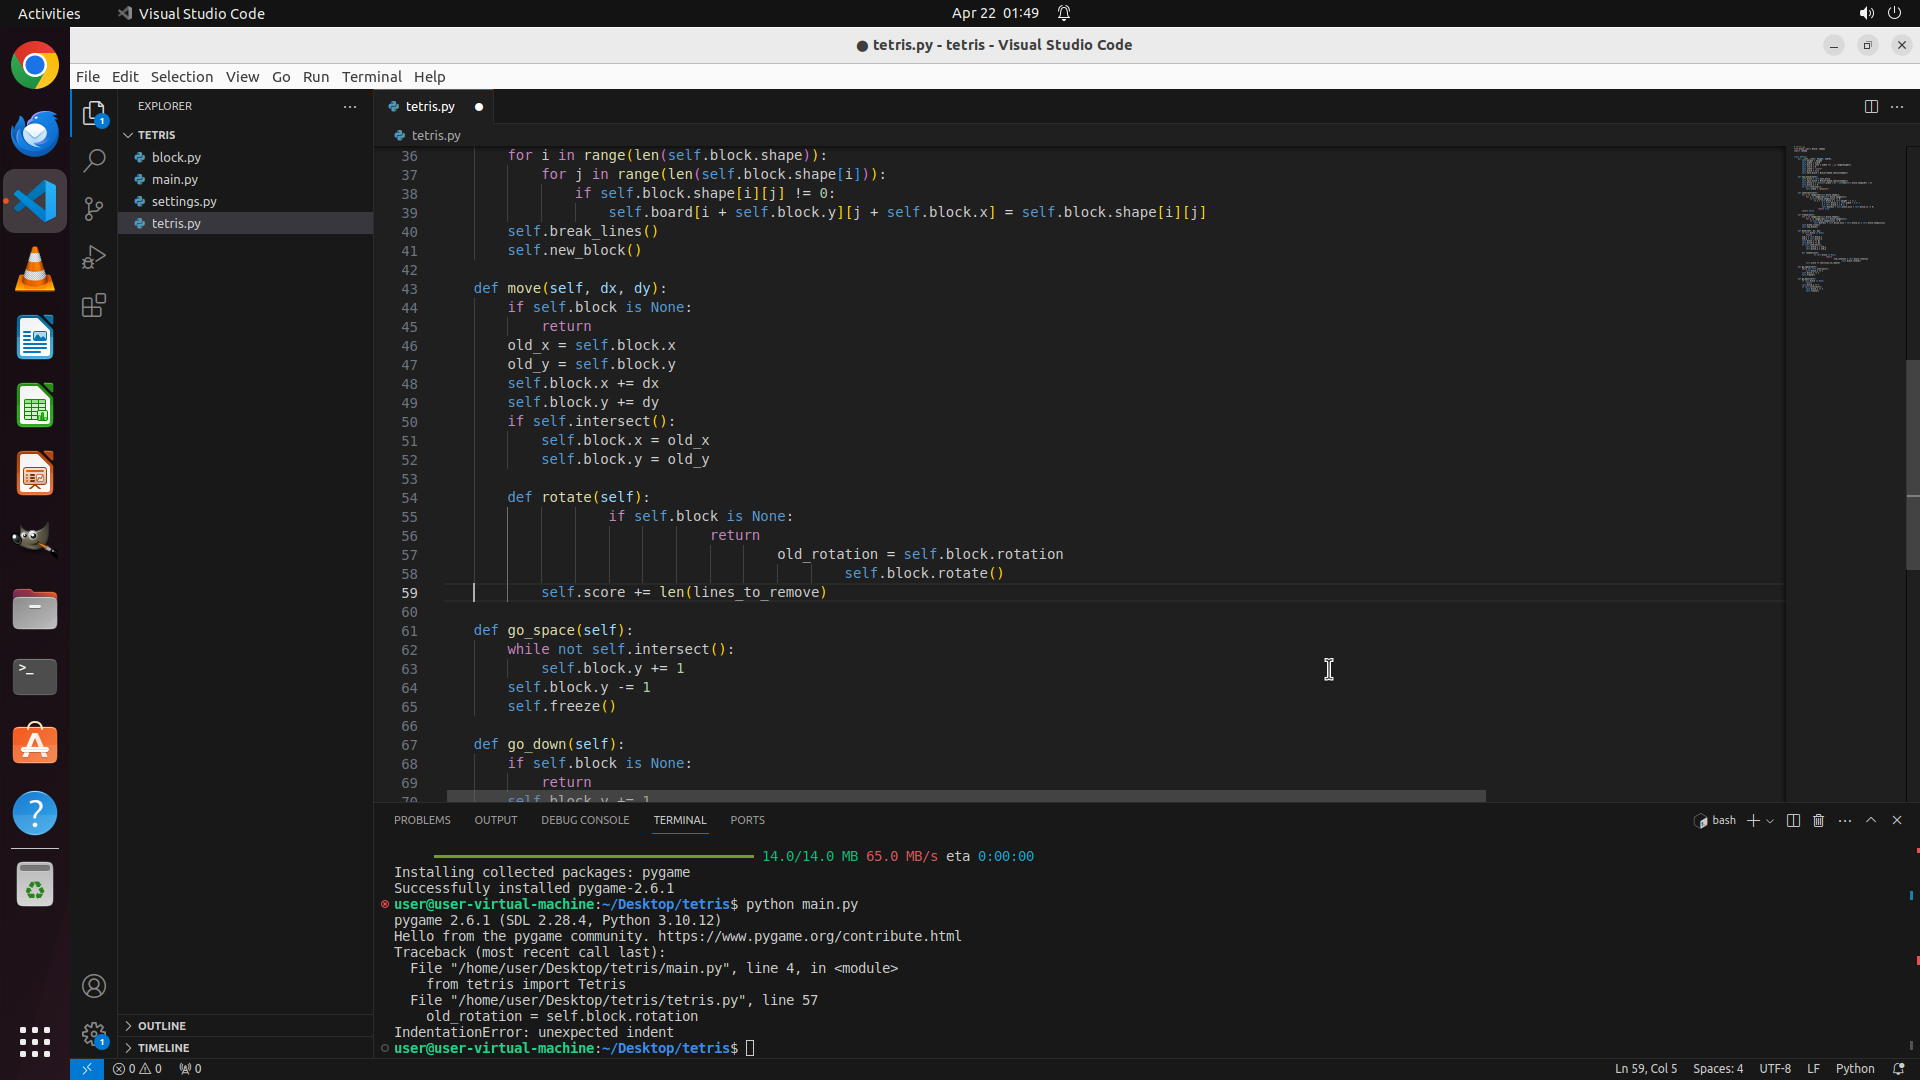Split the terminal panel
Viewport: 1920px width, 1080px height.
click(x=1793, y=820)
